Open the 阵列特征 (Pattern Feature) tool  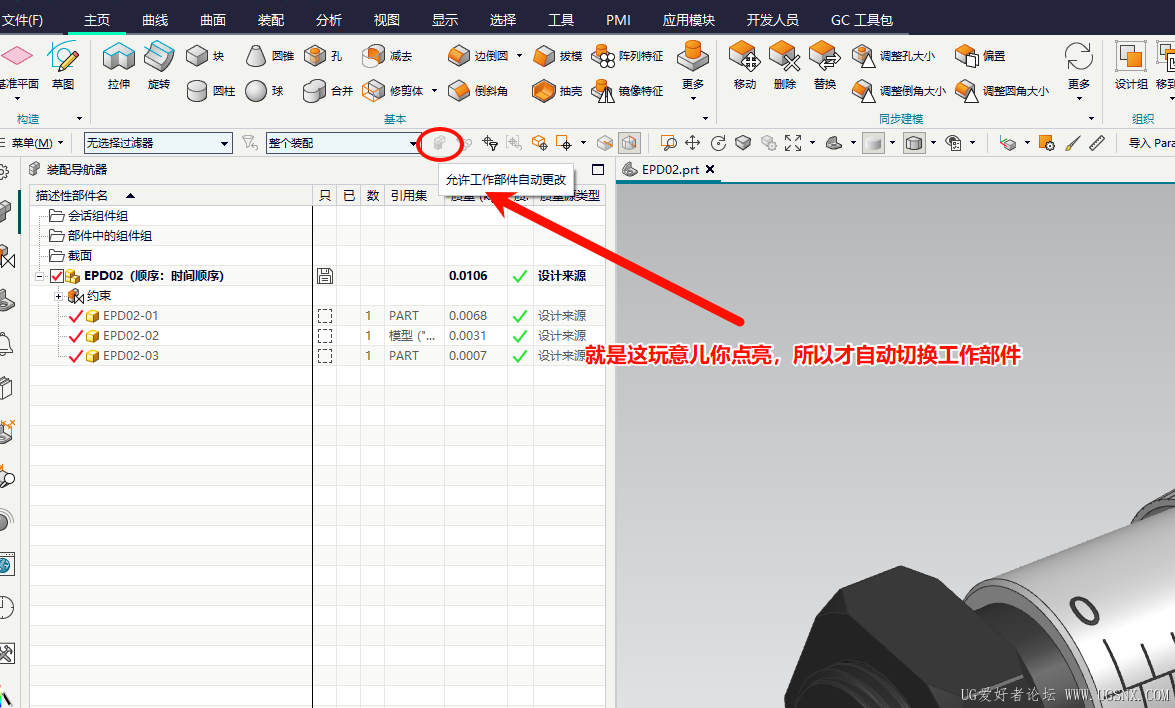pos(627,55)
